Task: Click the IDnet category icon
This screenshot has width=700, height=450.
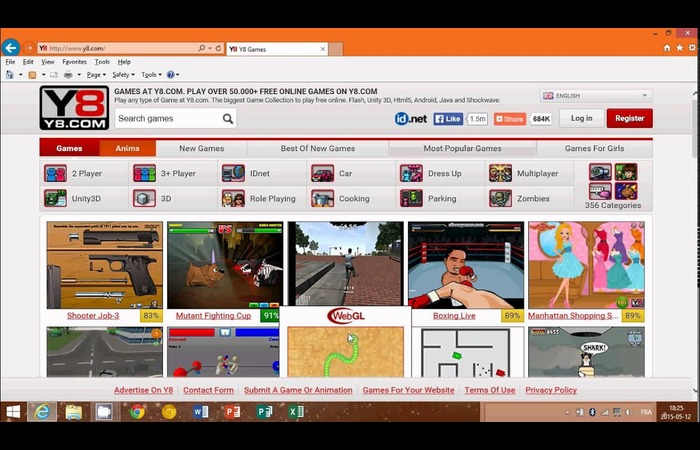Action: point(233,173)
